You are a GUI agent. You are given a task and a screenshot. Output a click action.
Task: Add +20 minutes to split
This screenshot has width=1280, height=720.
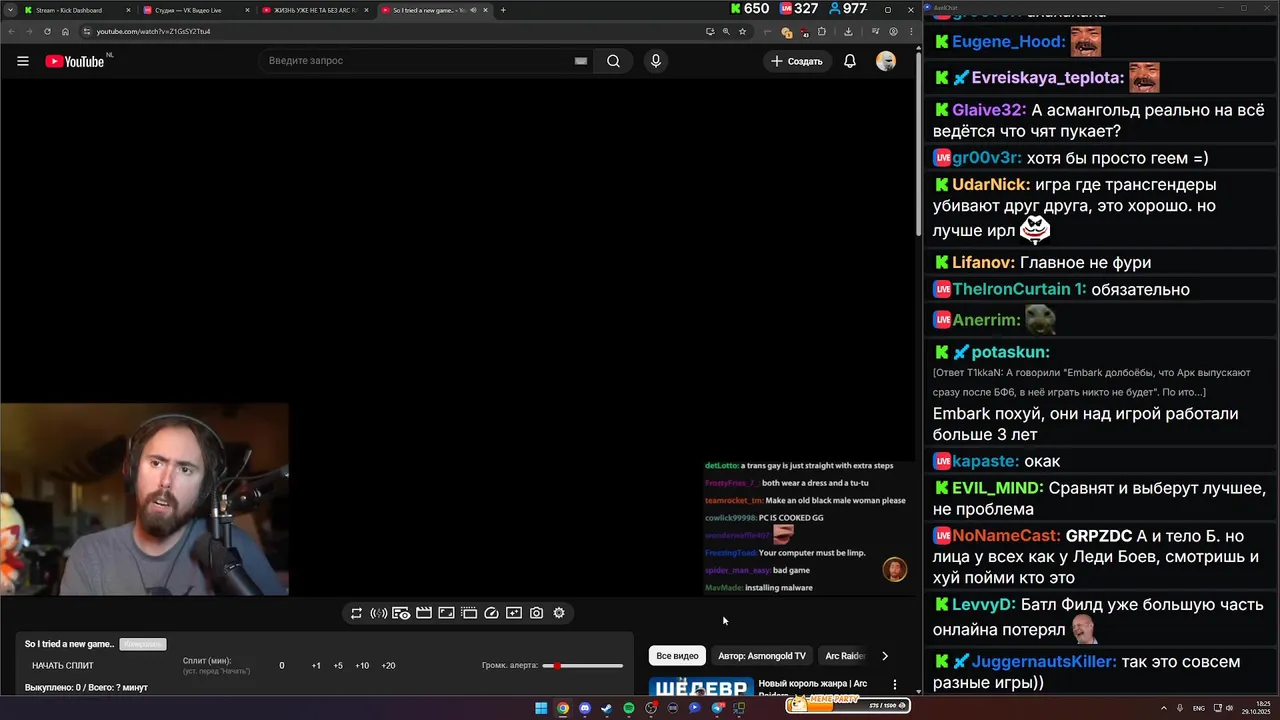point(388,665)
